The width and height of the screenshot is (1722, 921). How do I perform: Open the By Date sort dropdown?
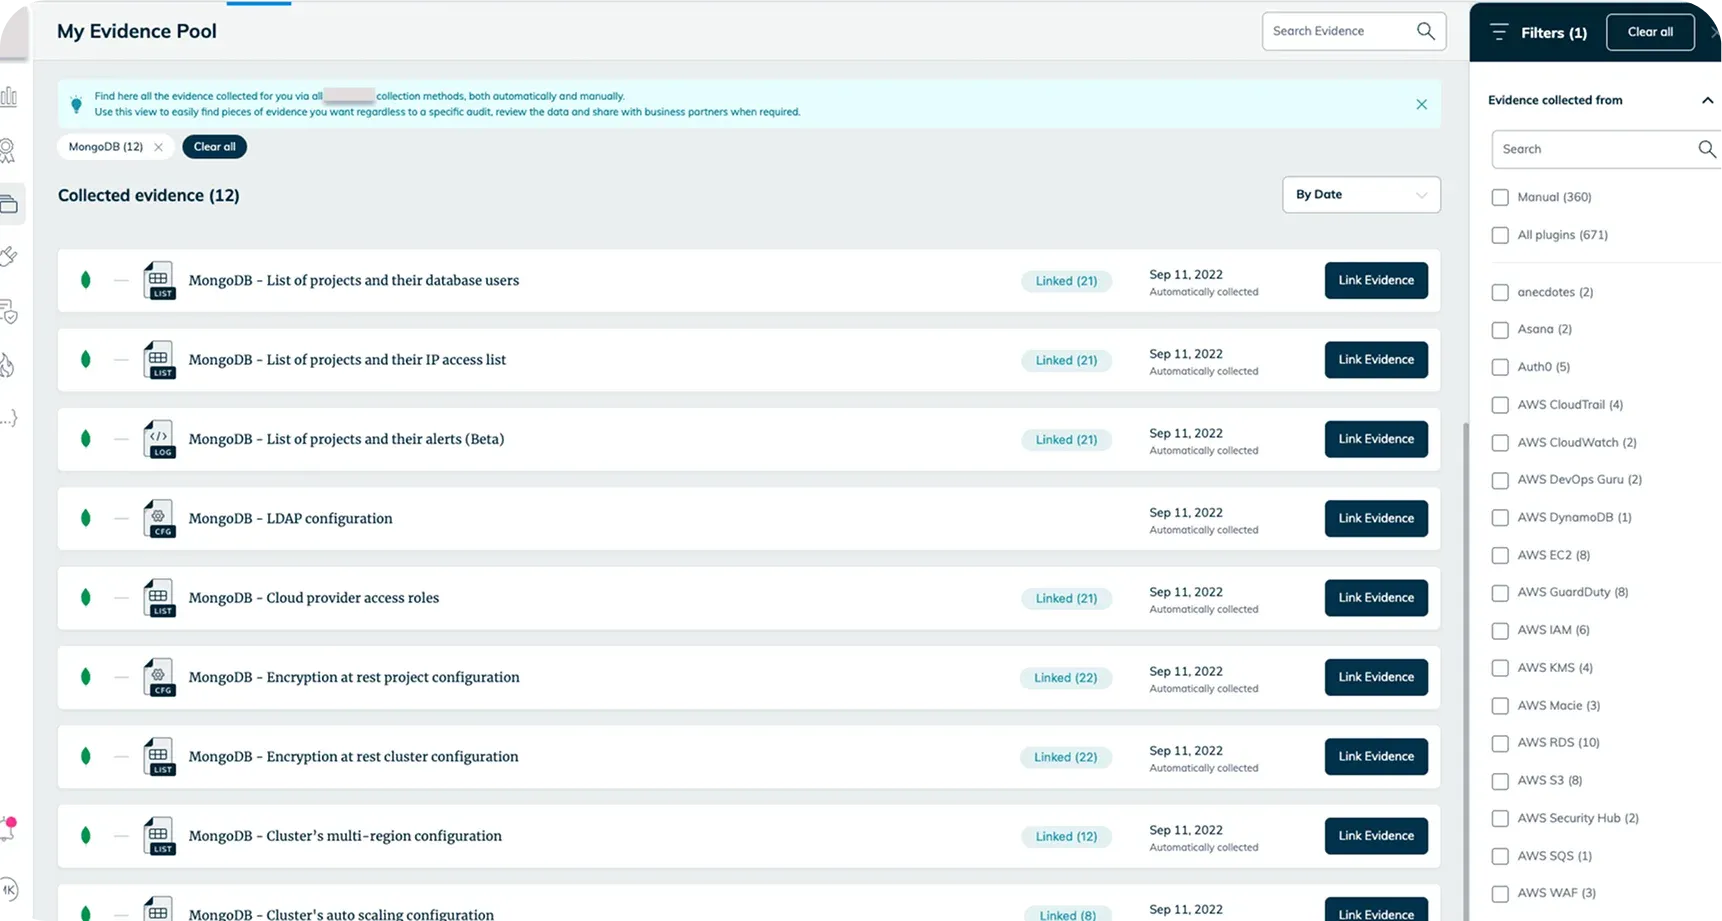click(x=1360, y=195)
